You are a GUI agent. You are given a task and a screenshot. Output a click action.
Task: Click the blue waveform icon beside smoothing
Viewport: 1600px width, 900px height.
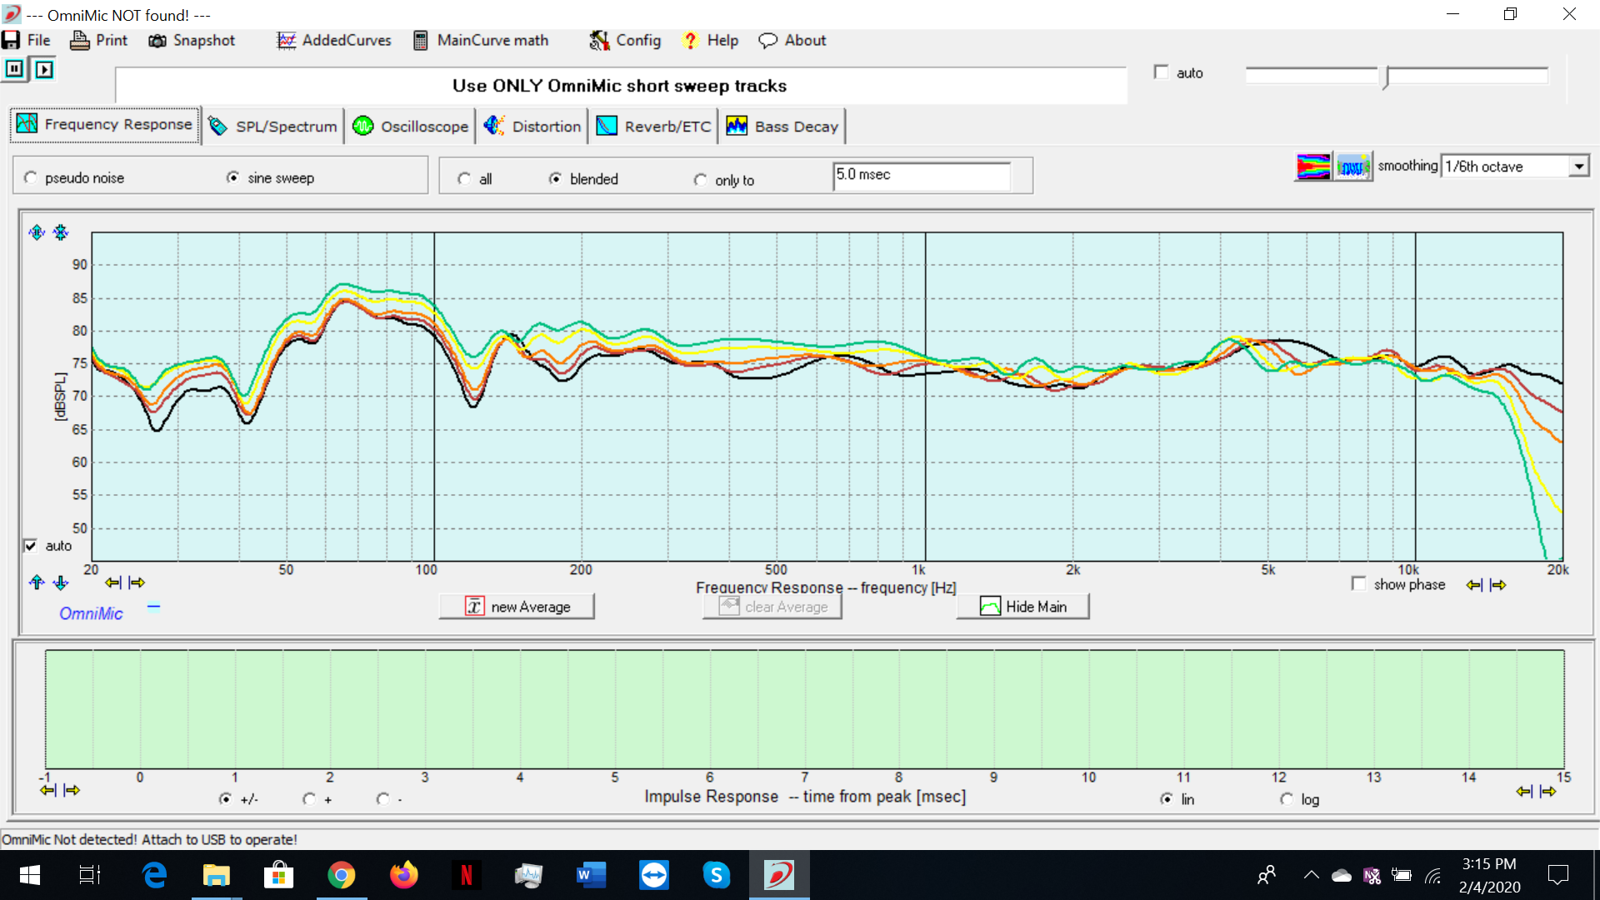[x=1353, y=167]
